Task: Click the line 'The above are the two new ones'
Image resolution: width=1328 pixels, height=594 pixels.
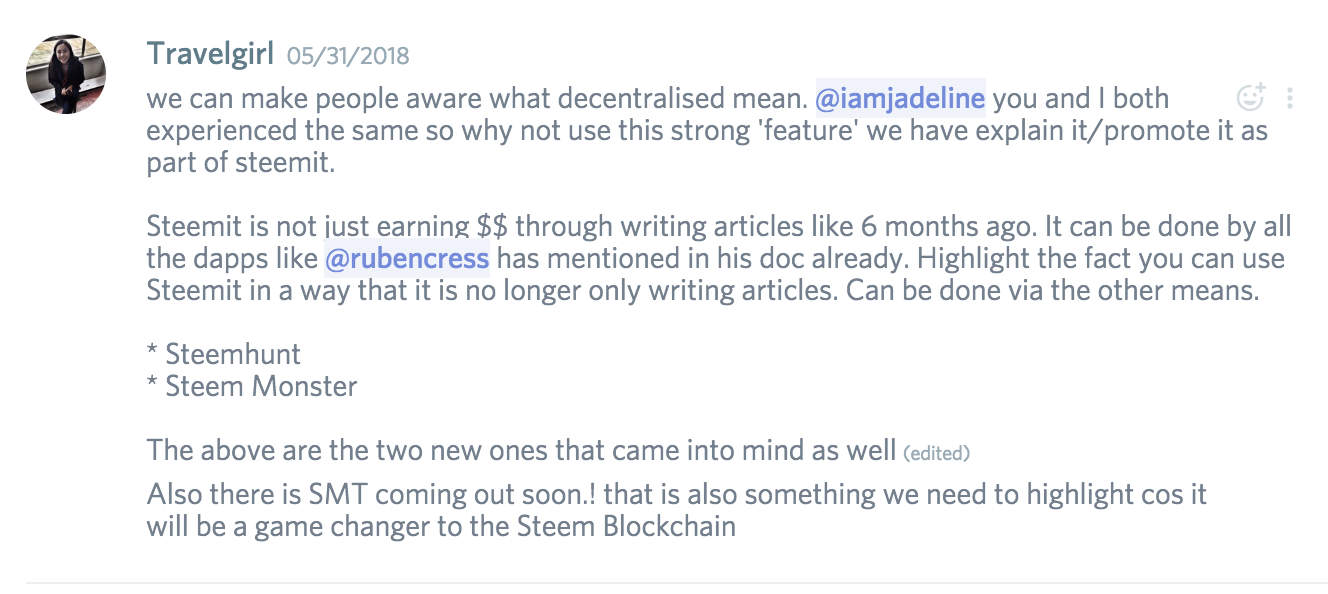Action: coord(521,450)
